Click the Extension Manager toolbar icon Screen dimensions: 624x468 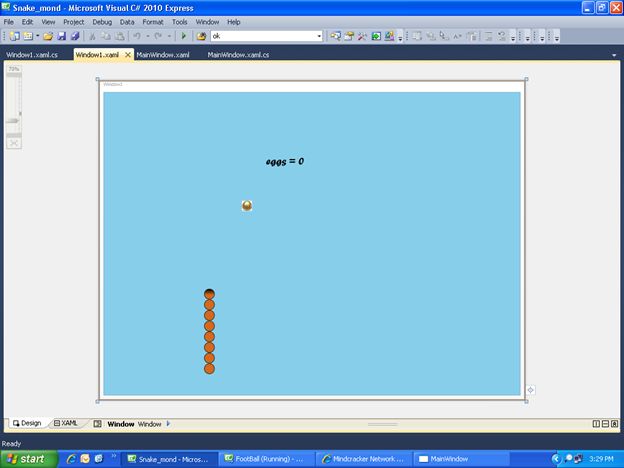tap(389, 36)
